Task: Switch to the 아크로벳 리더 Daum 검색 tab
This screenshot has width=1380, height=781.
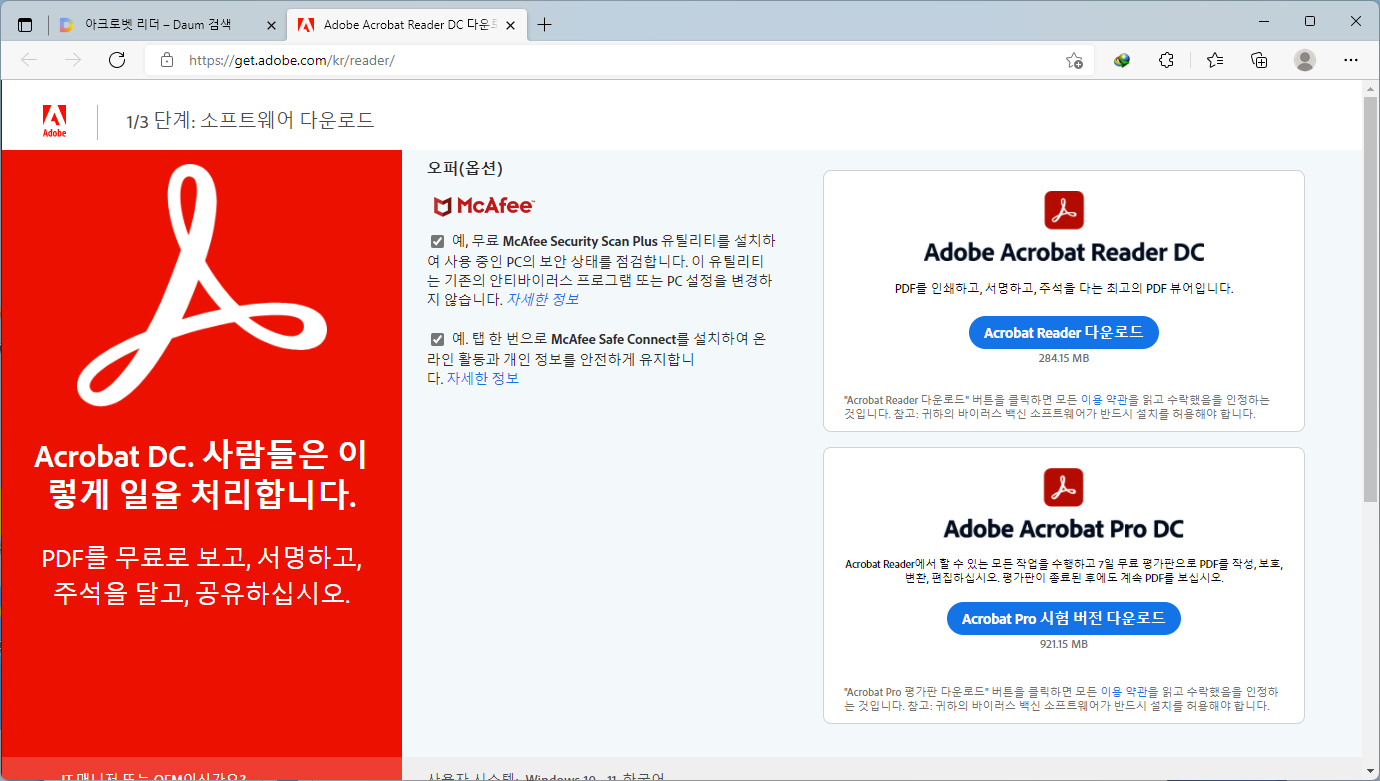Action: click(165, 25)
